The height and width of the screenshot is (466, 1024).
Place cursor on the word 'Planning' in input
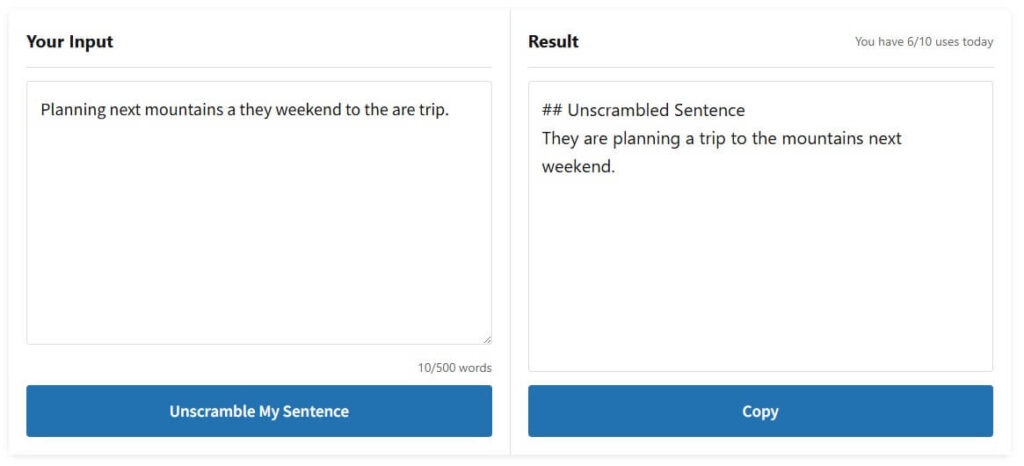coord(73,110)
